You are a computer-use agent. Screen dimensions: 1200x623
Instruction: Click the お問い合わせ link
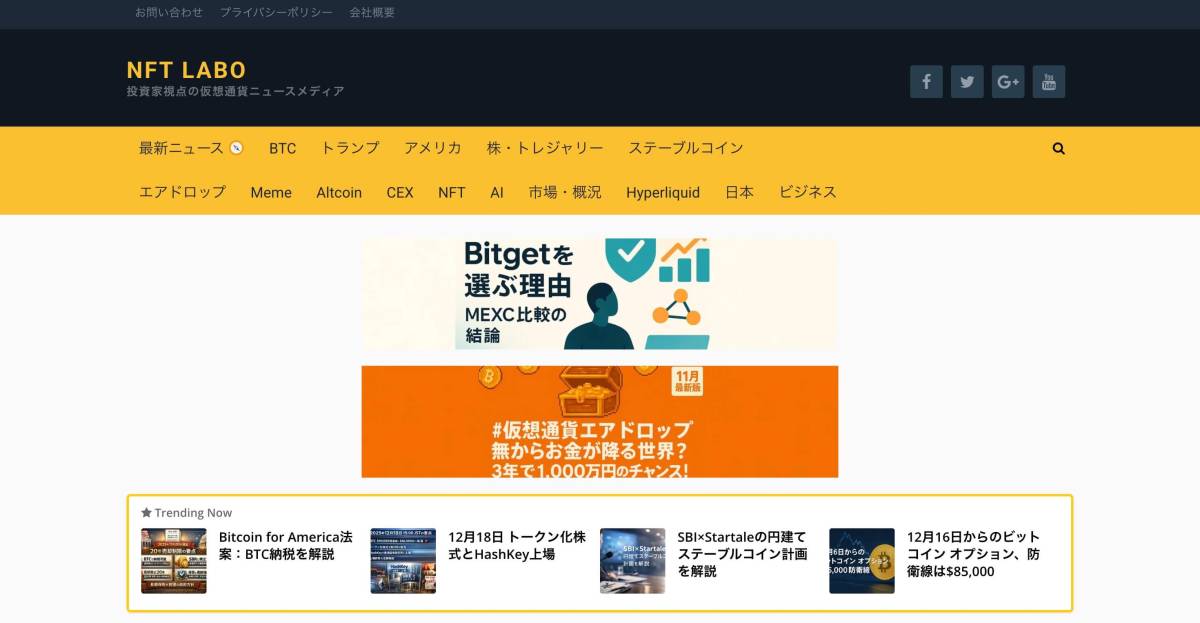click(169, 13)
